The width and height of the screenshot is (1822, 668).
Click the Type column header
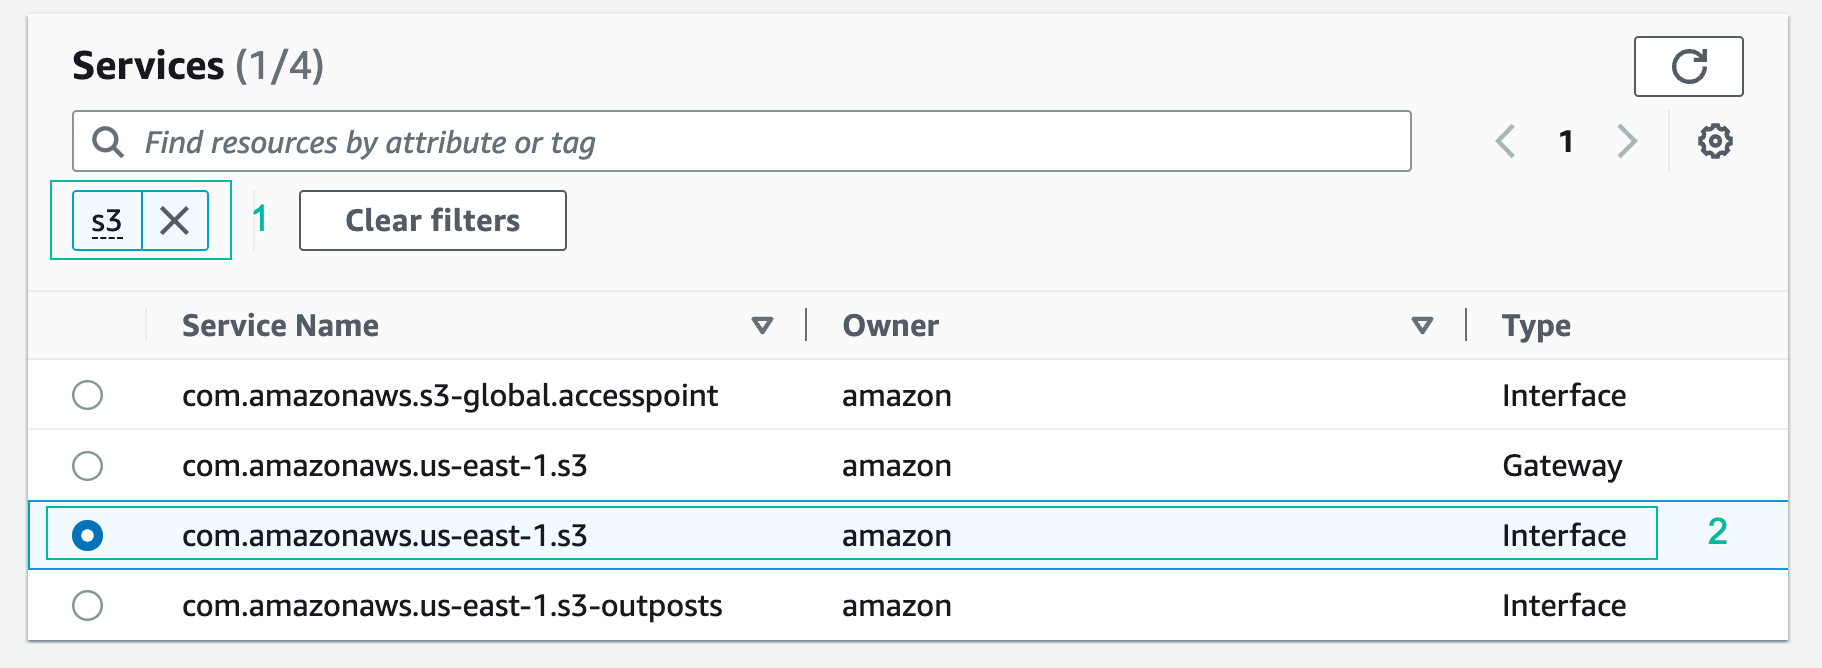(1536, 326)
